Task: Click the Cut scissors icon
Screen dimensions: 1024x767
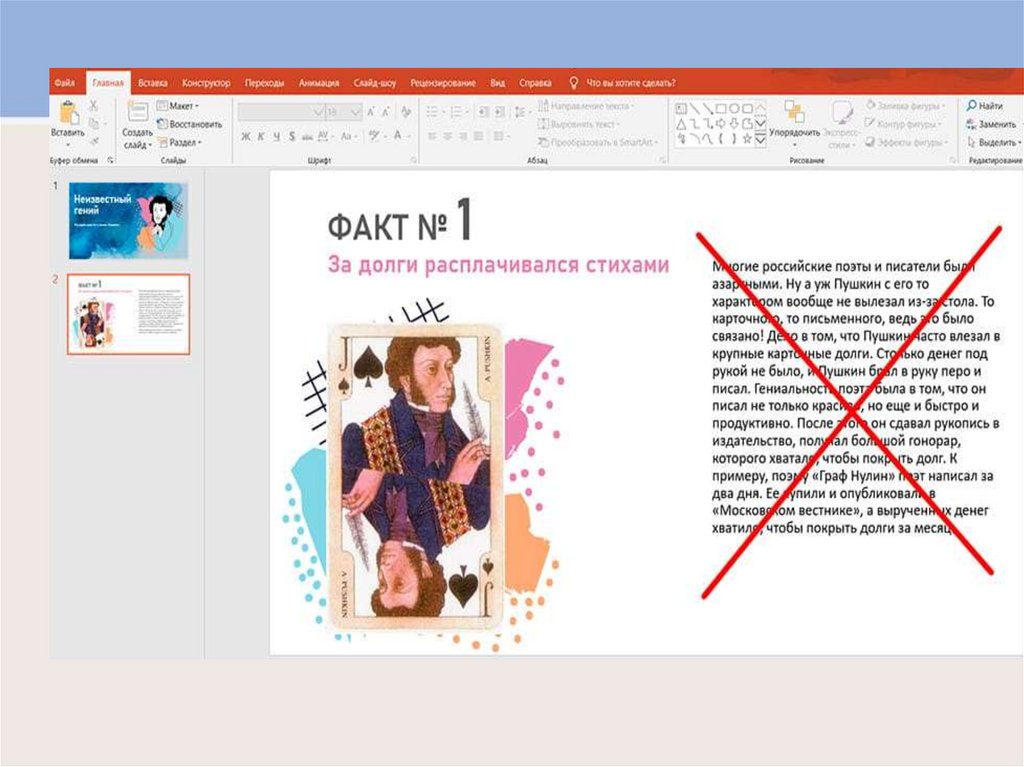Action: (x=94, y=106)
